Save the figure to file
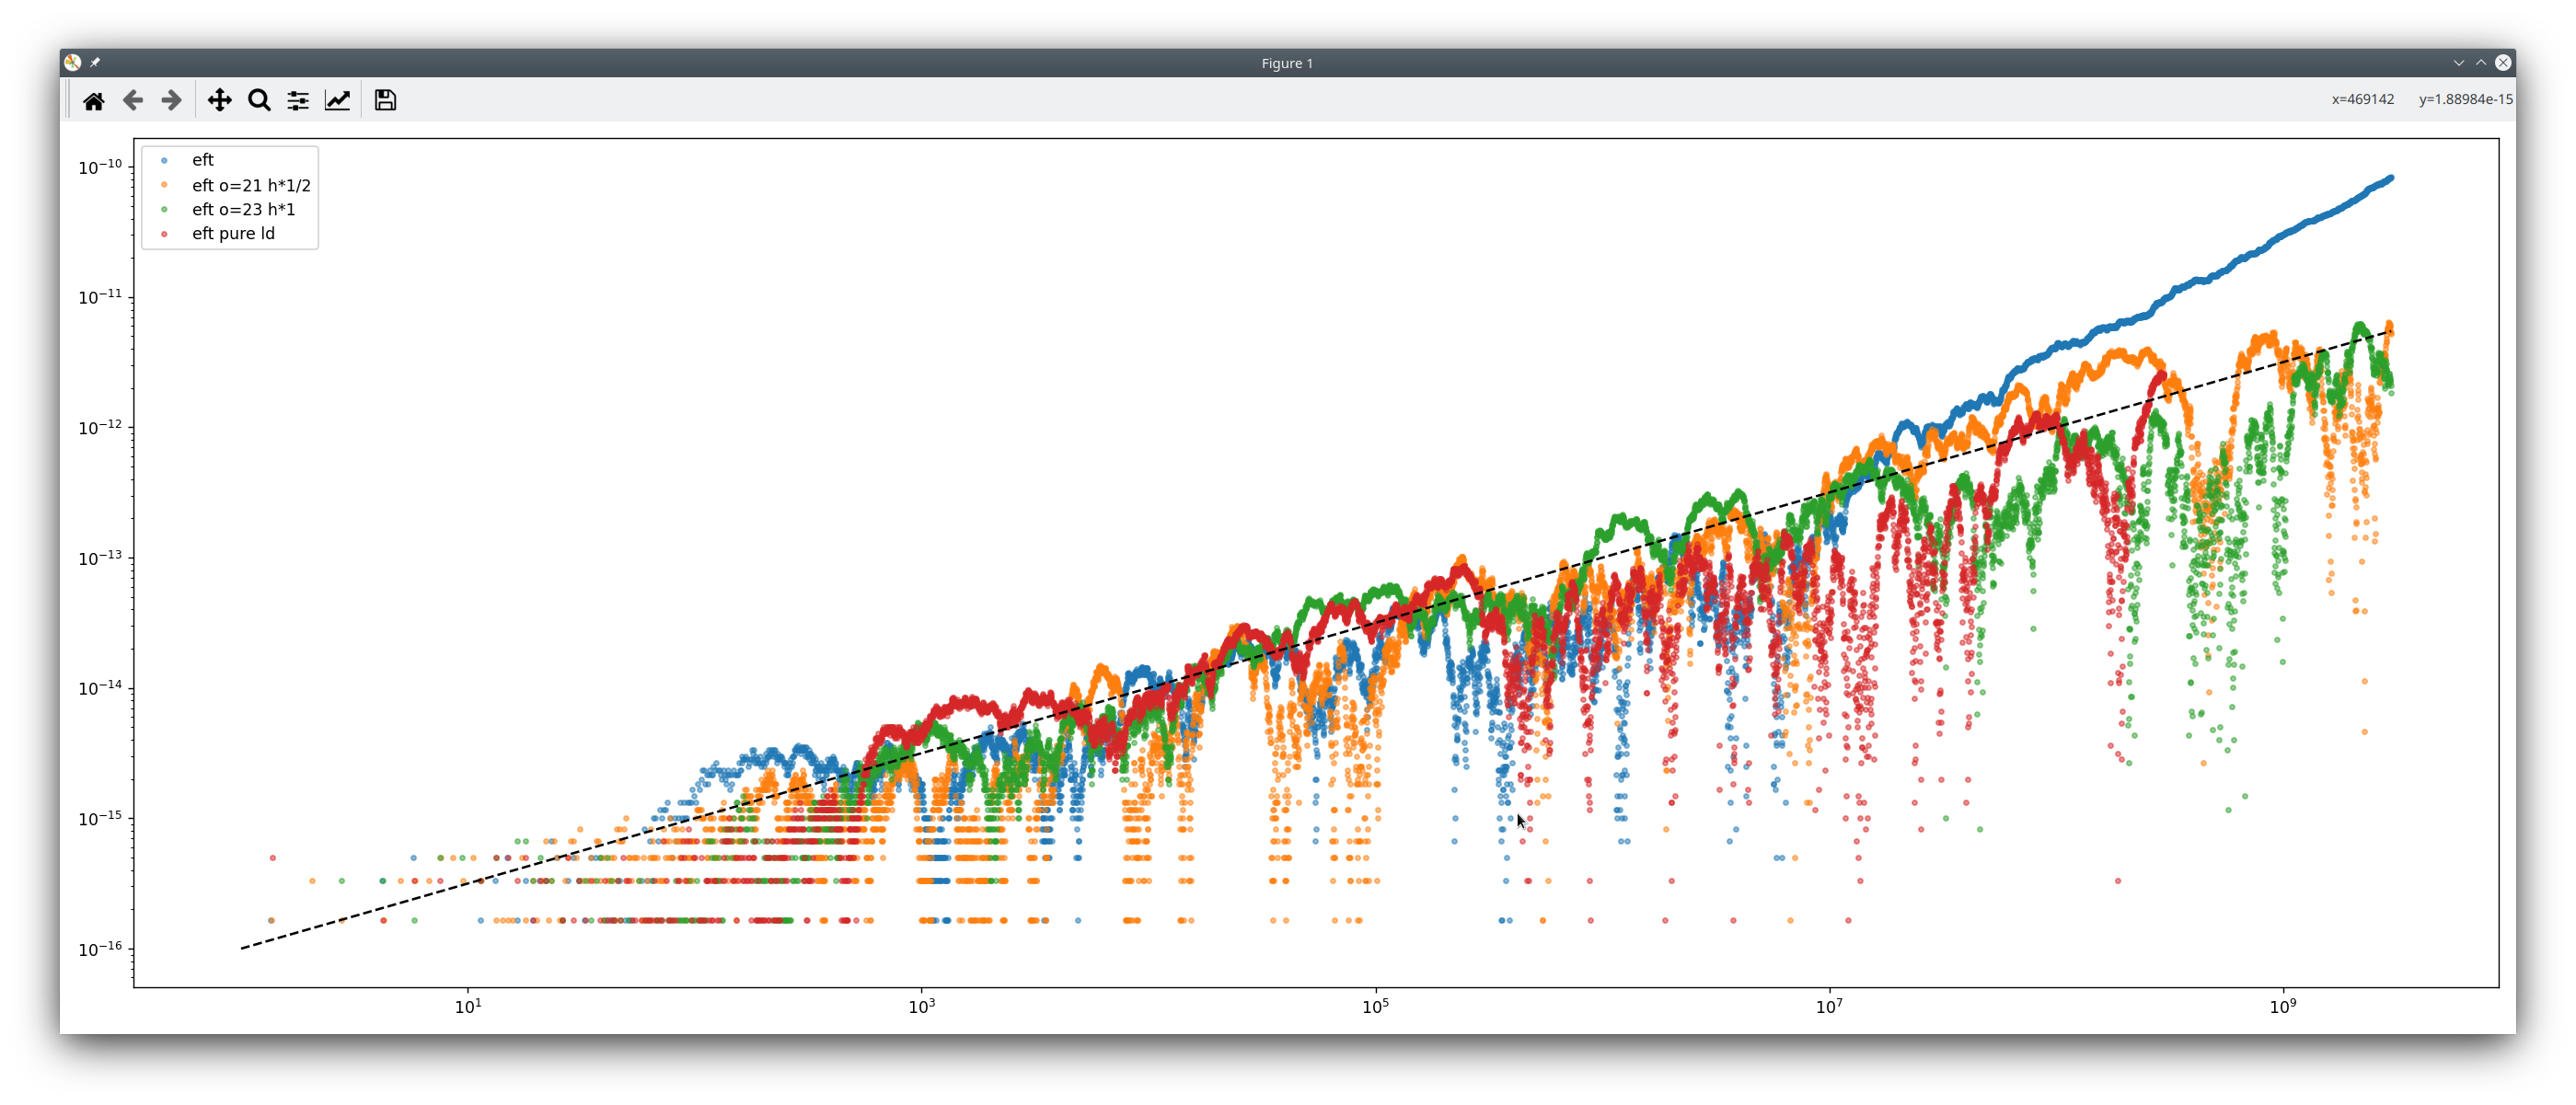 [385, 100]
